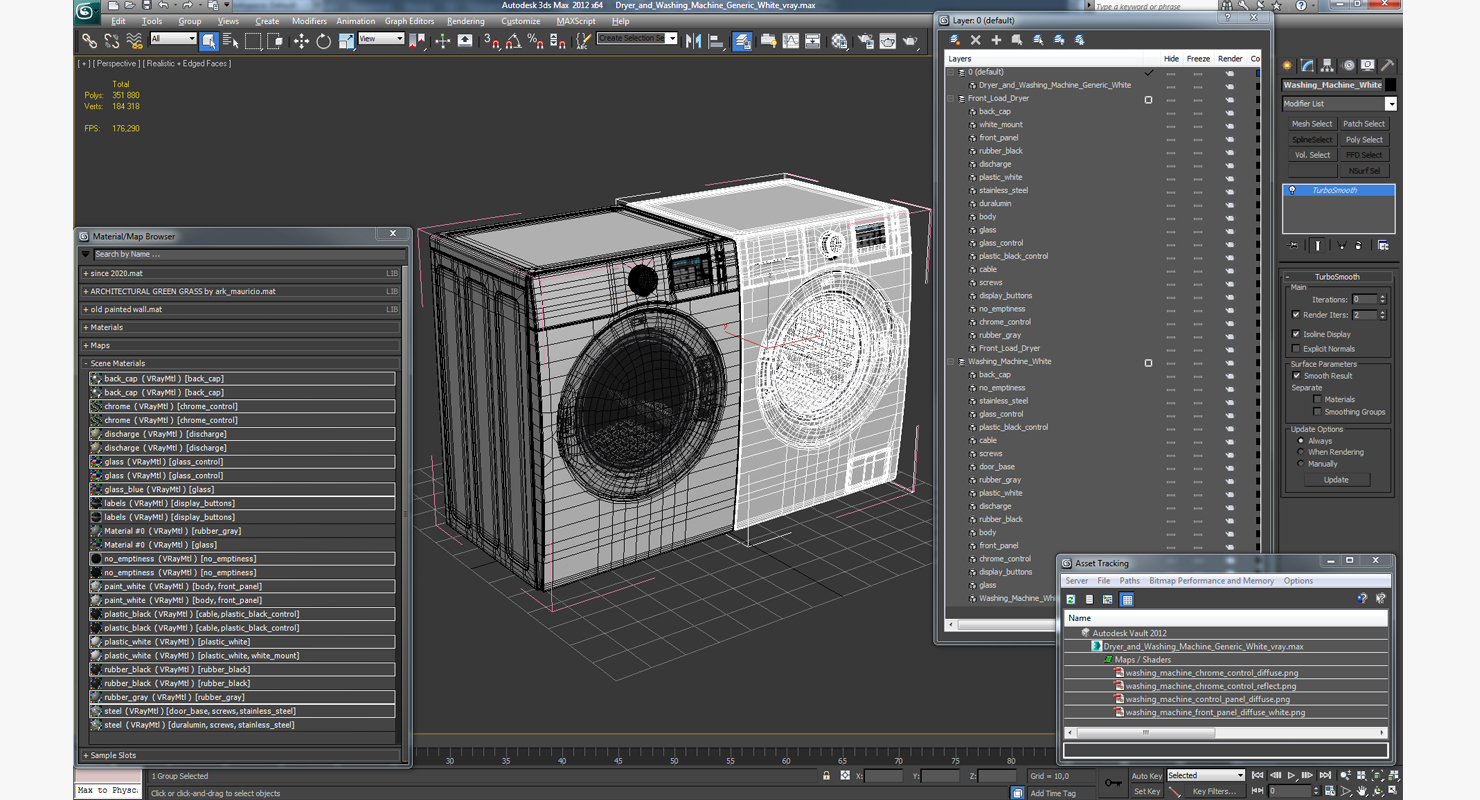Expand the Sample Slots rollout
1480x800 pixels.
[x=241, y=755]
